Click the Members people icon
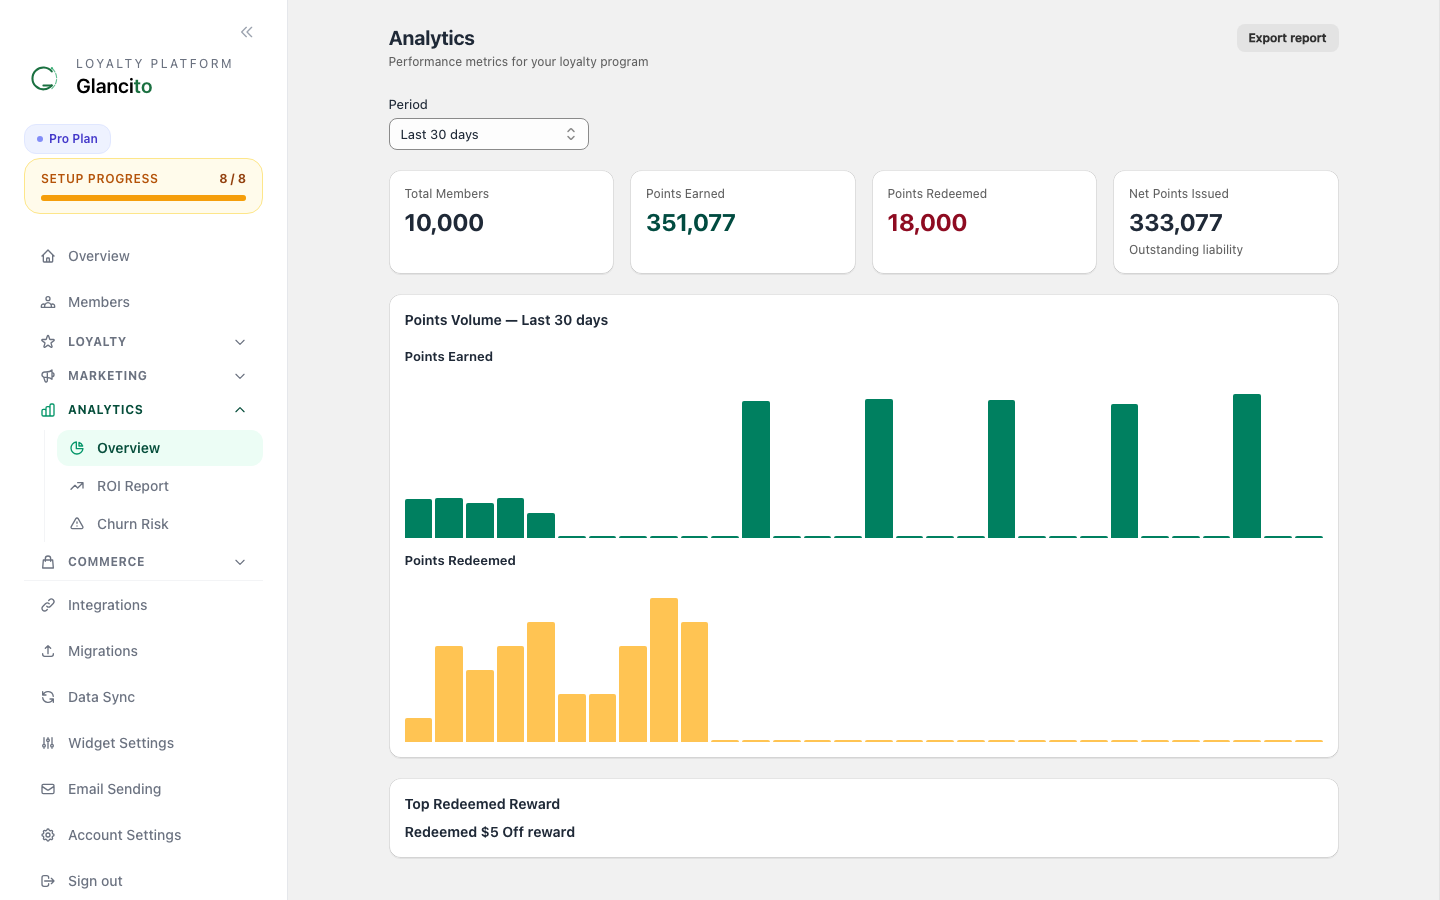This screenshot has width=1440, height=900. coord(48,302)
